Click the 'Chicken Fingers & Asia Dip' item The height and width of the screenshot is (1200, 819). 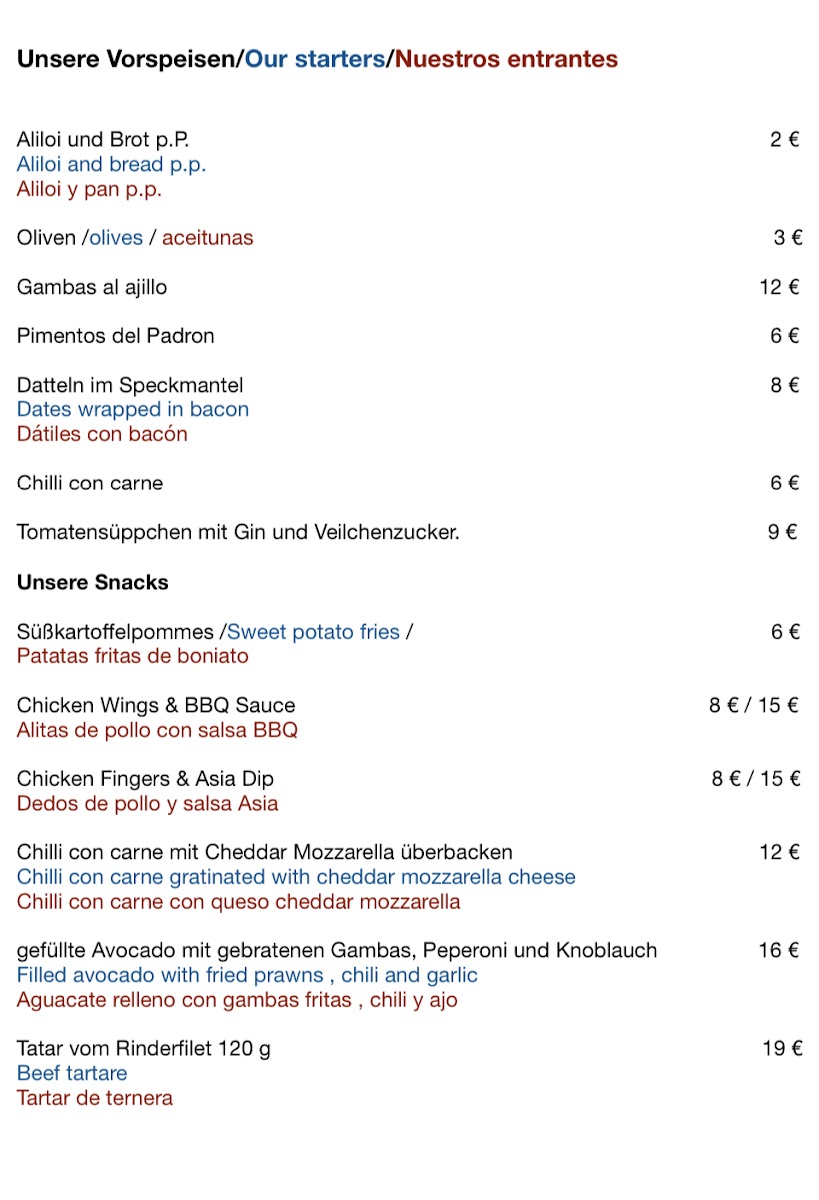click(x=145, y=779)
